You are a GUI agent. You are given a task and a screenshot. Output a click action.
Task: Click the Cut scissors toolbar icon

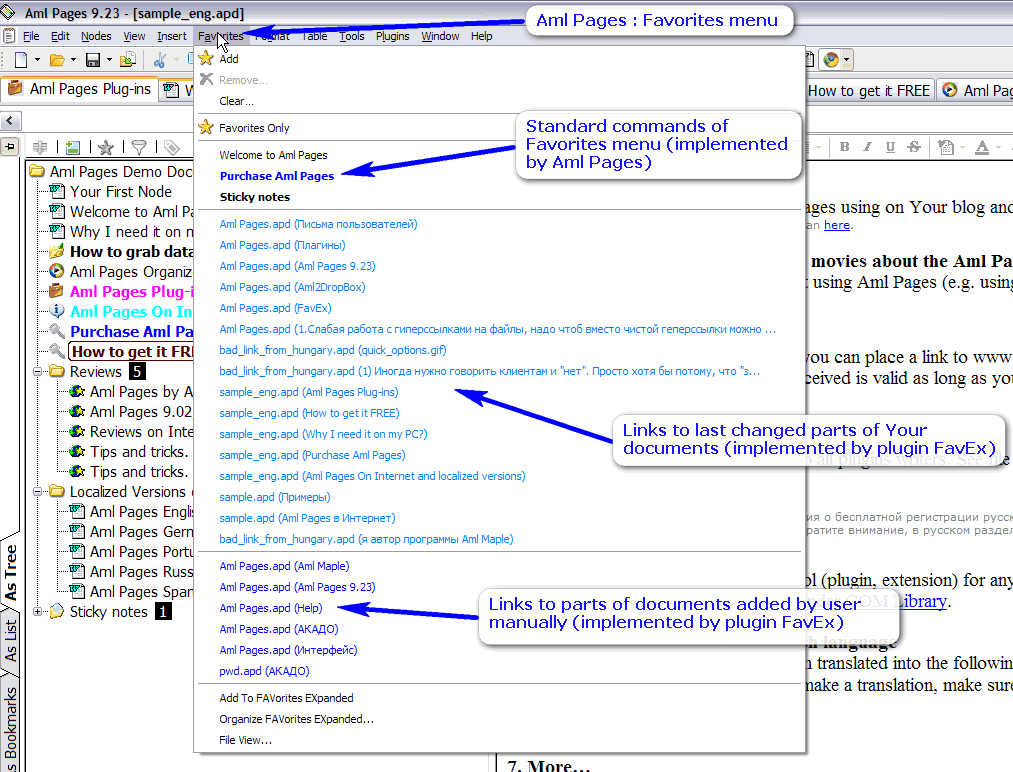(160, 60)
